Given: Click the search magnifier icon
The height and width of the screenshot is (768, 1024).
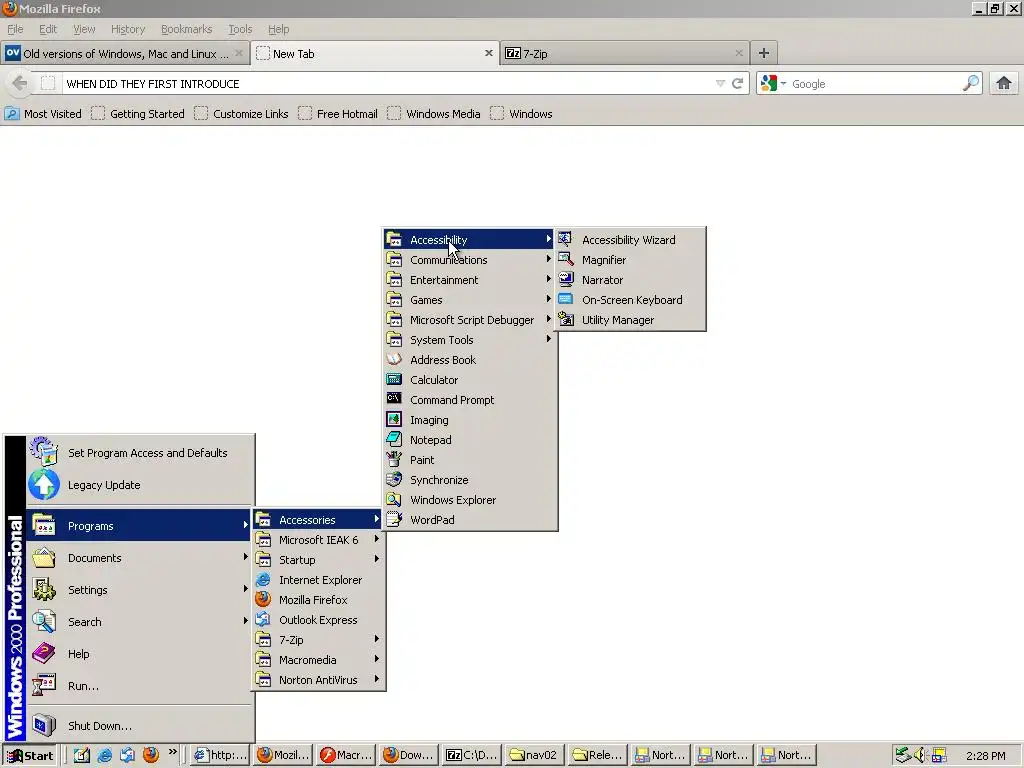Looking at the screenshot, I should (x=971, y=83).
